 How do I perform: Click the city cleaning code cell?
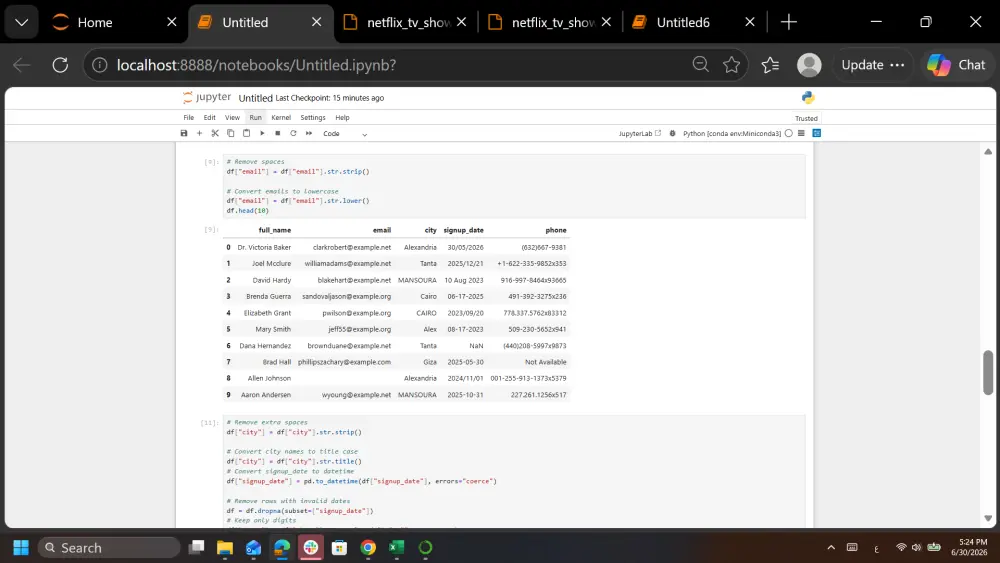pyautogui.click(x=514, y=471)
